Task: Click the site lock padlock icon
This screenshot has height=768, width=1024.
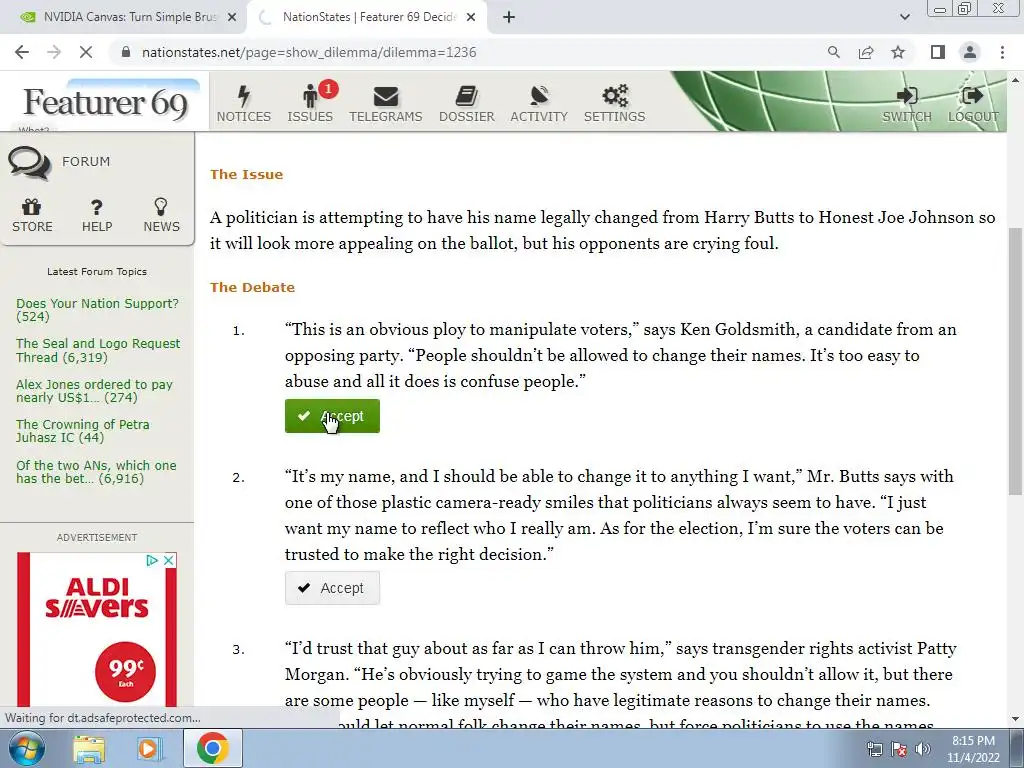Action: click(126, 52)
